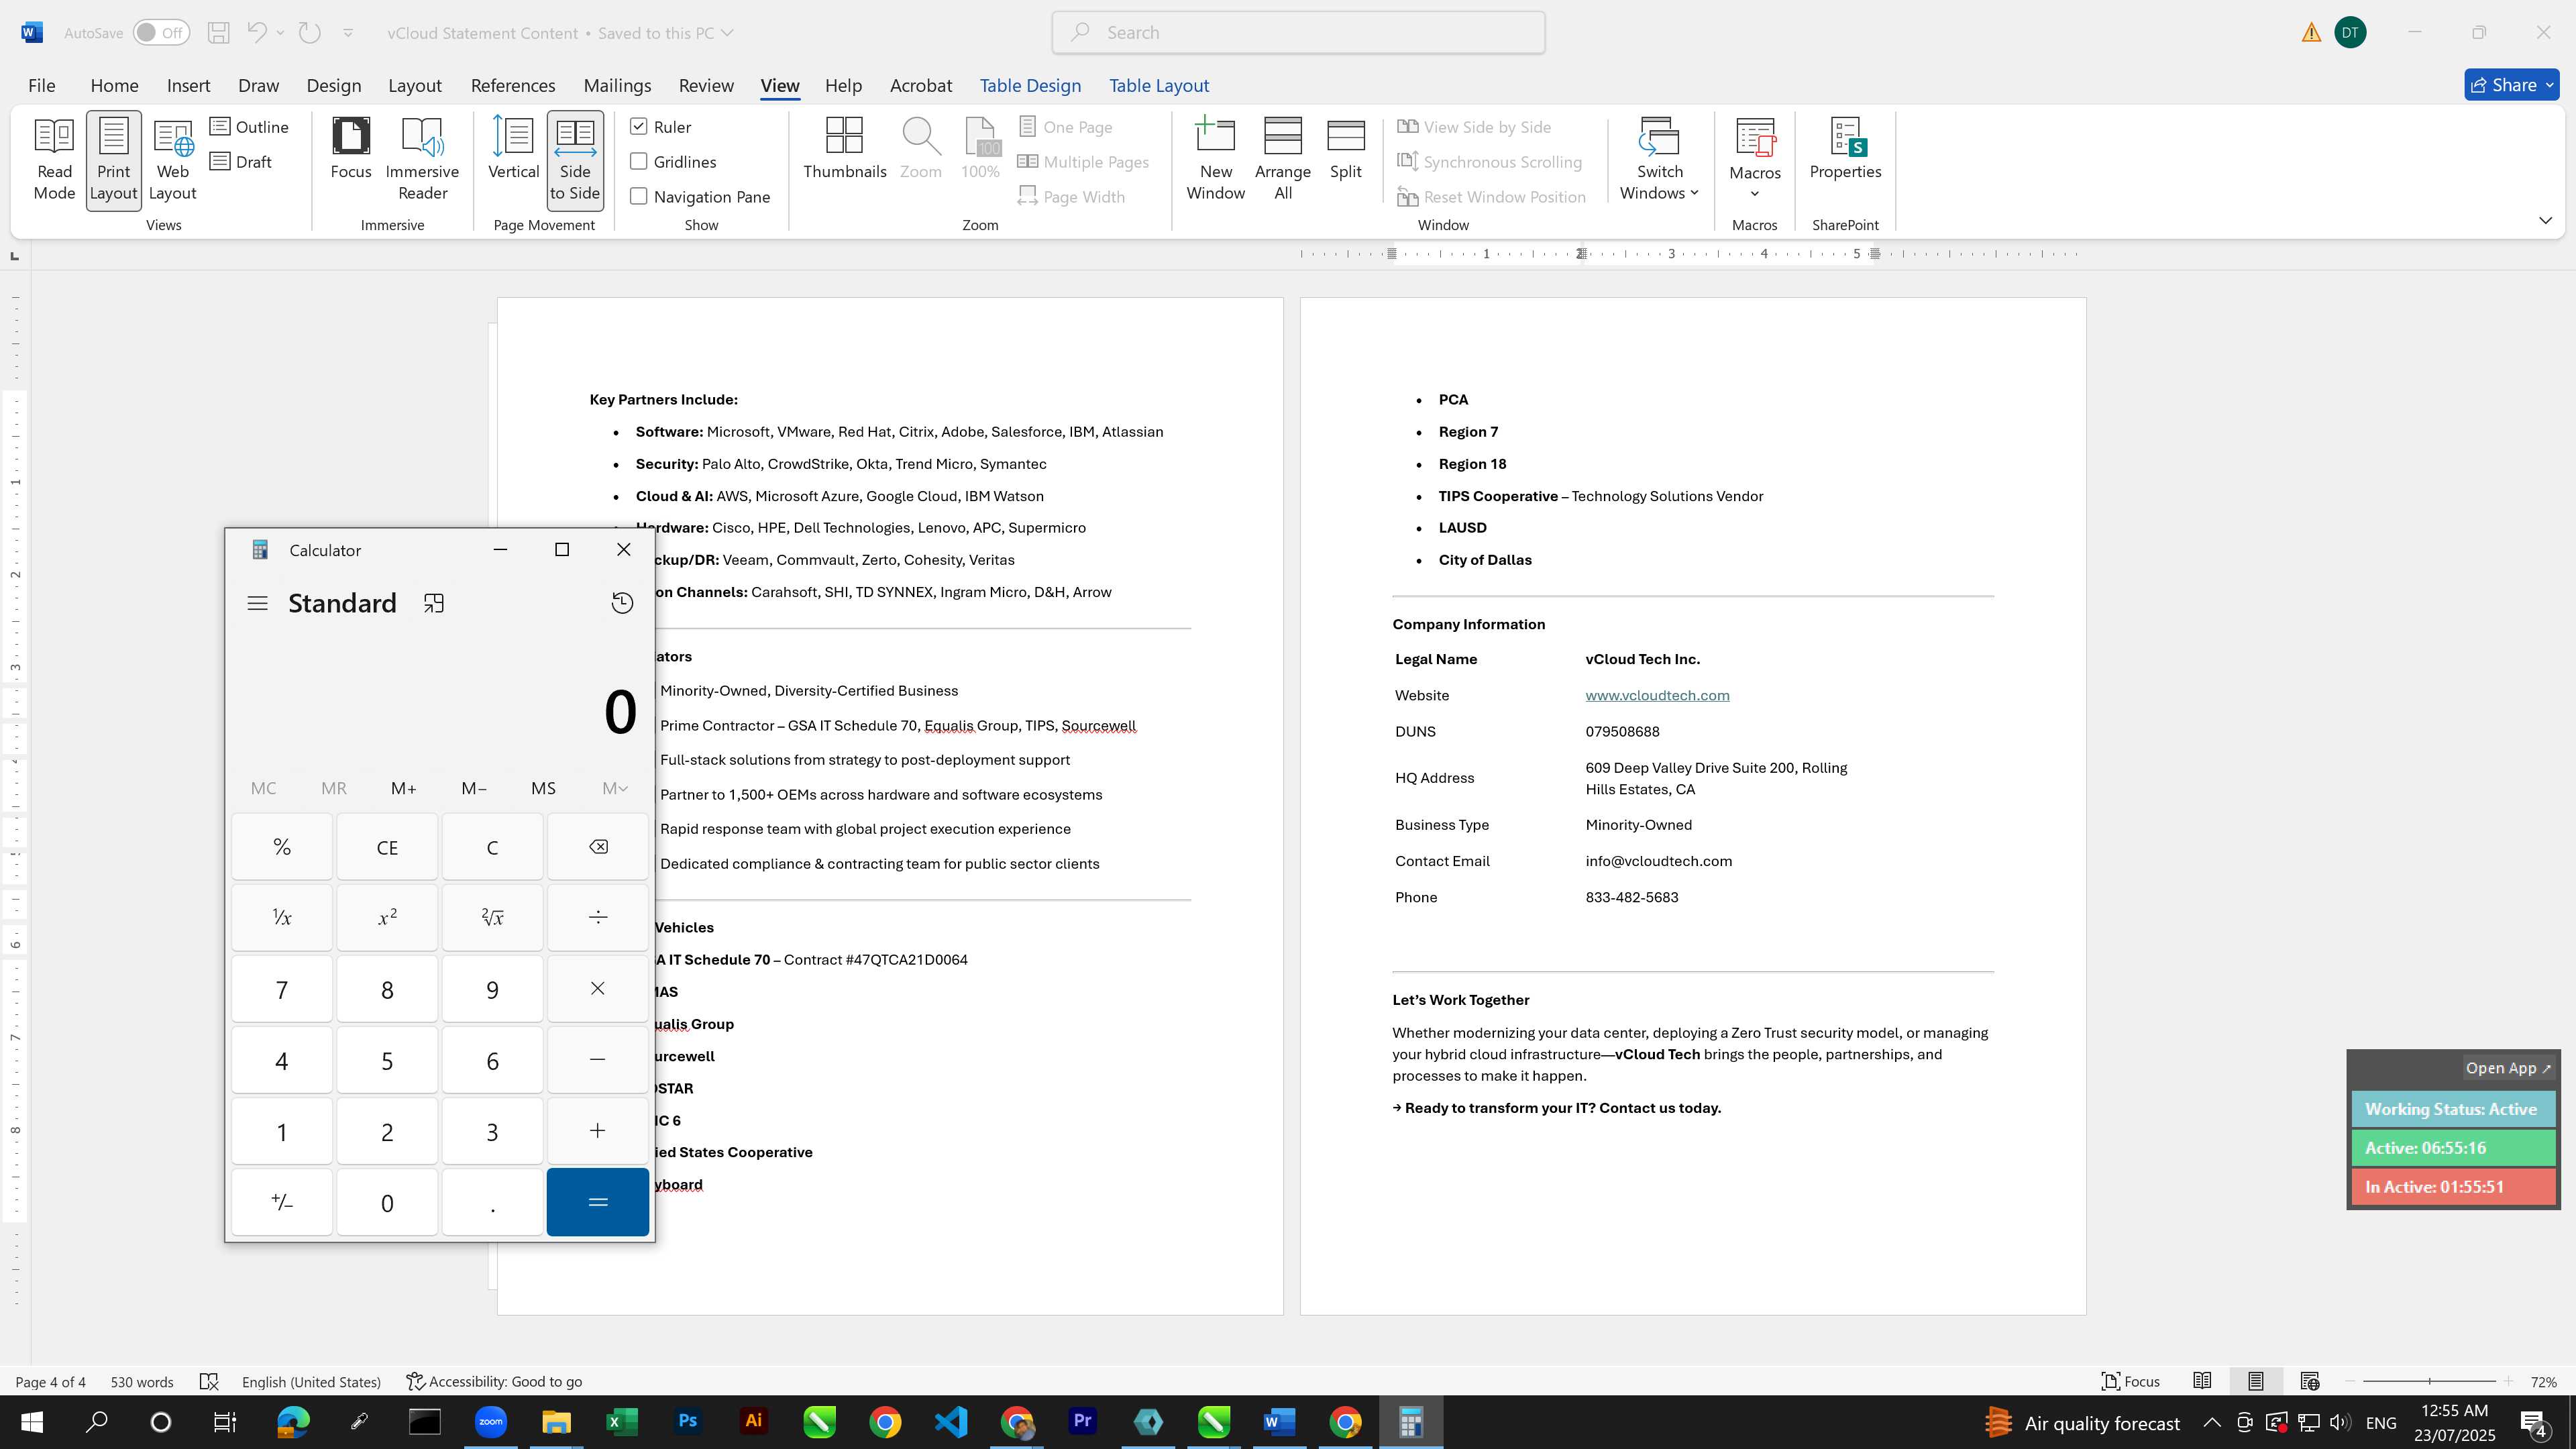Click calculator backspace button
The width and height of the screenshot is (2576, 1449).
click(x=597, y=847)
